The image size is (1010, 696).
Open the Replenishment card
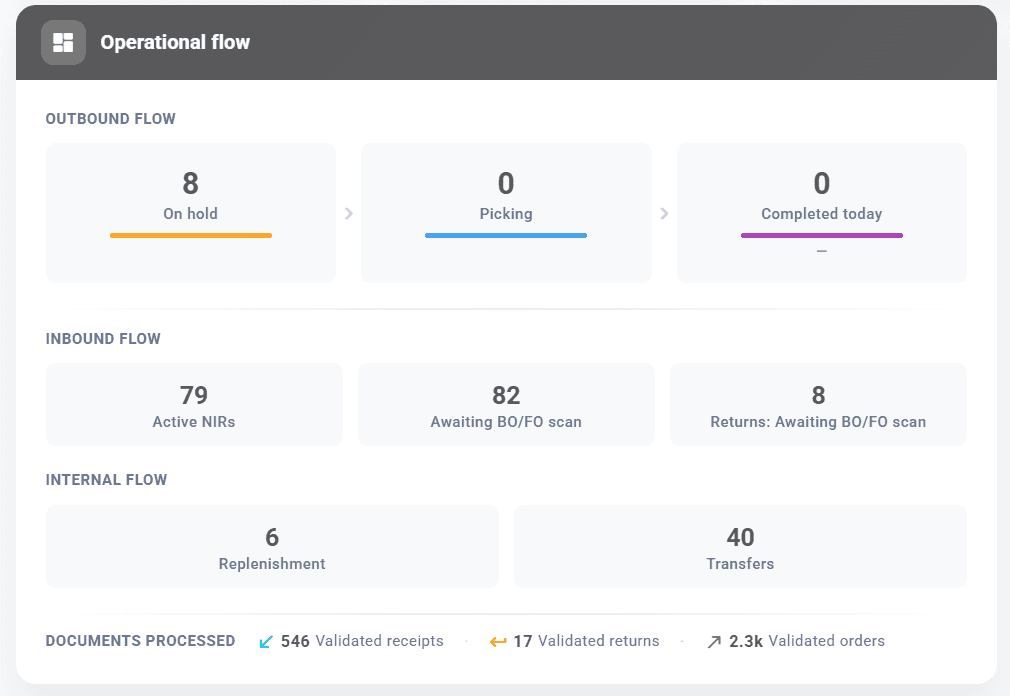point(272,546)
